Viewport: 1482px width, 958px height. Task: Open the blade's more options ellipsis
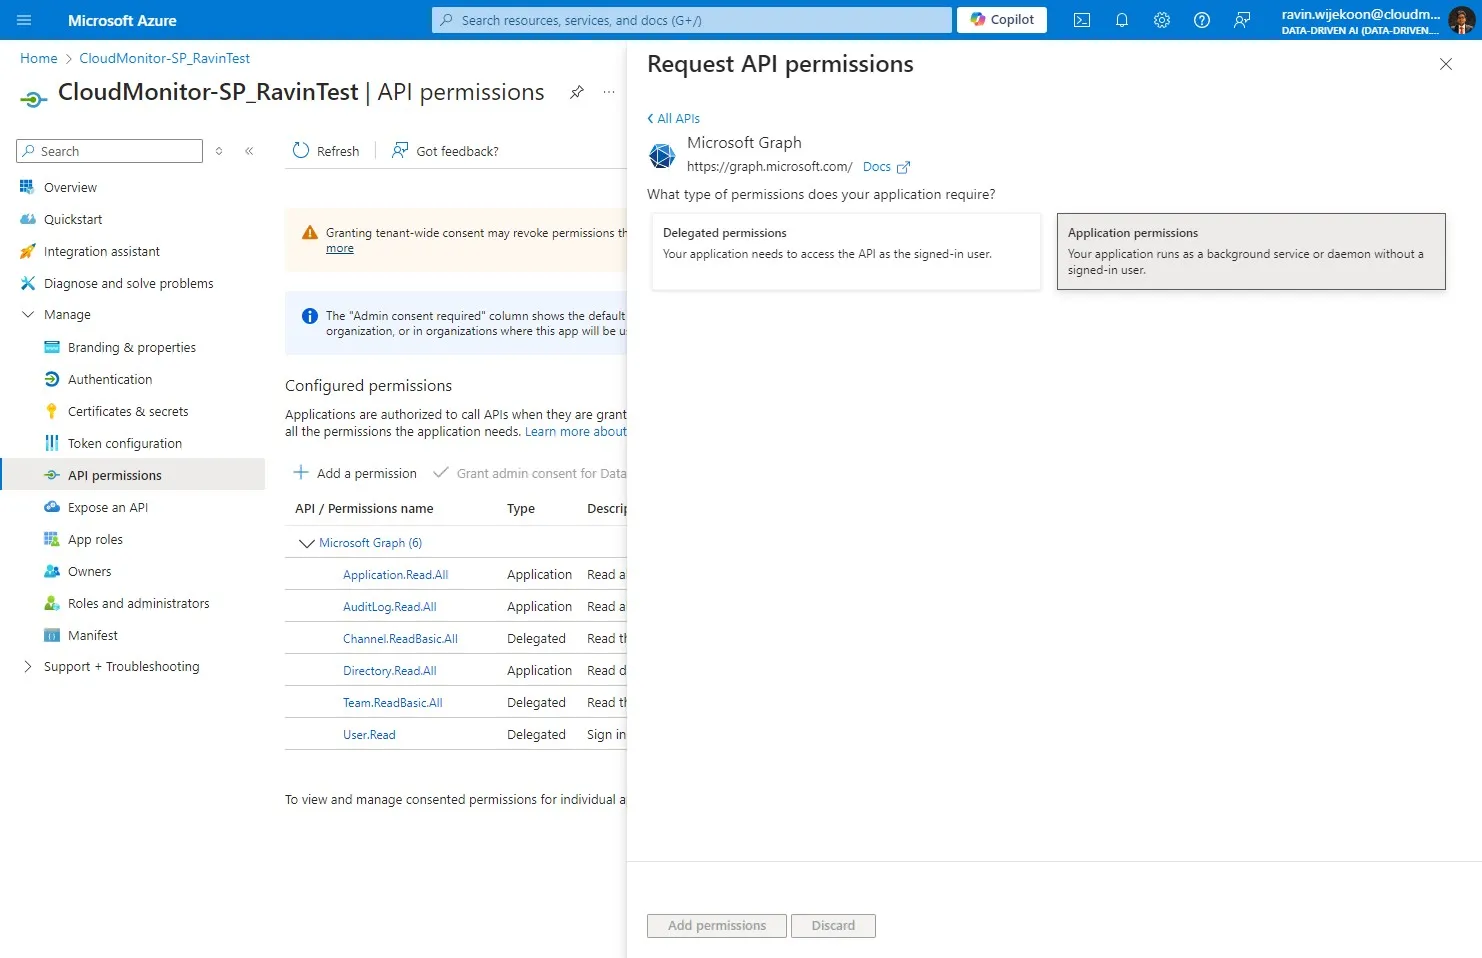tap(609, 92)
